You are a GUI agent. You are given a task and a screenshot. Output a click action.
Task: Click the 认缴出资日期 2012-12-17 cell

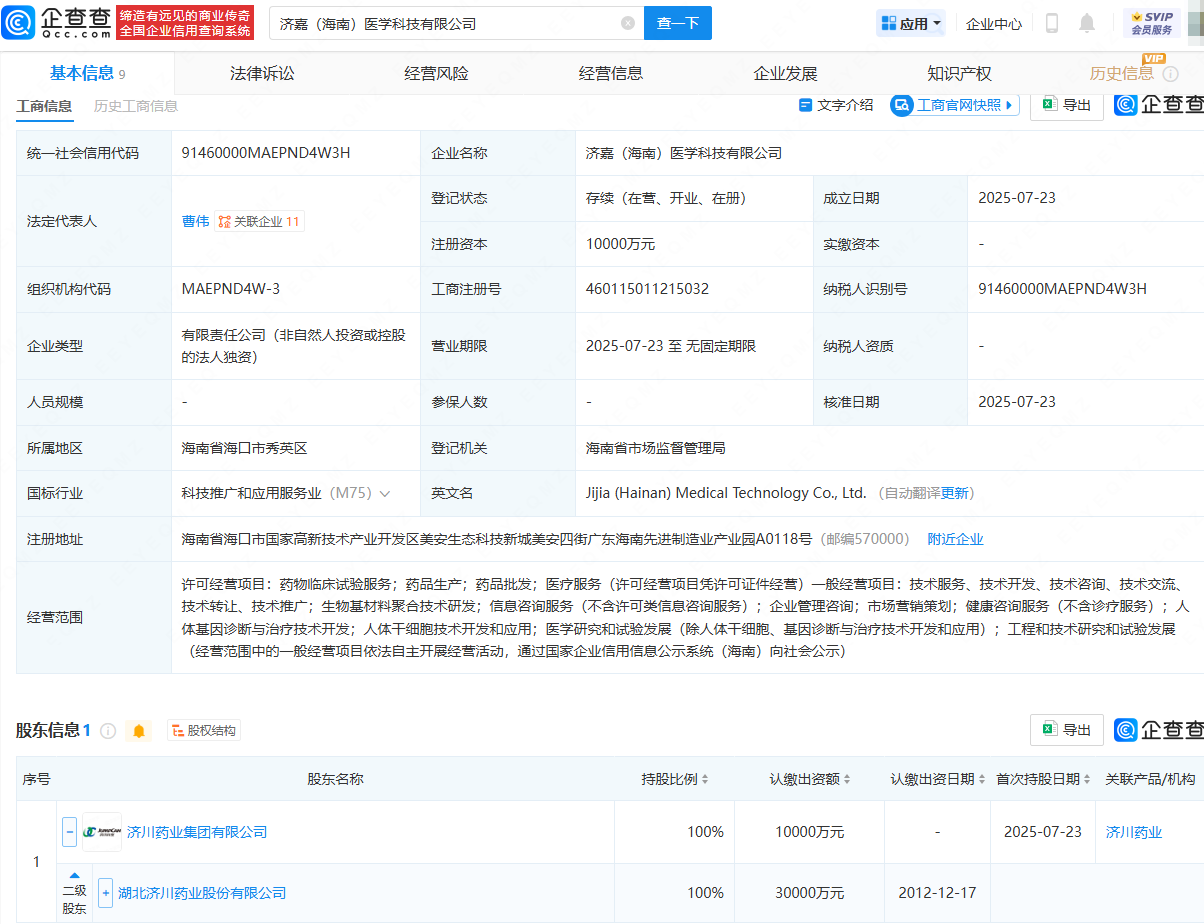(937, 893)
